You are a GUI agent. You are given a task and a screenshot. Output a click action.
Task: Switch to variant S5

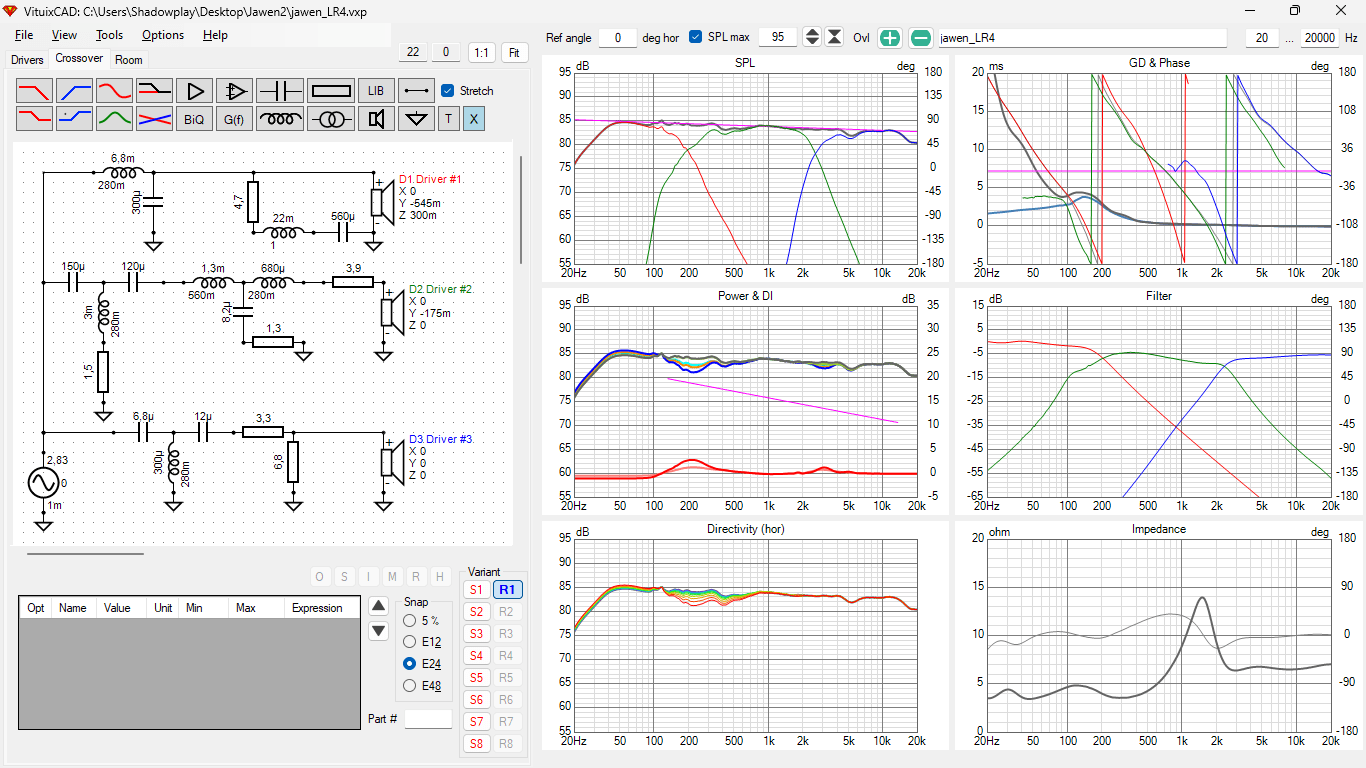point(476,678)
